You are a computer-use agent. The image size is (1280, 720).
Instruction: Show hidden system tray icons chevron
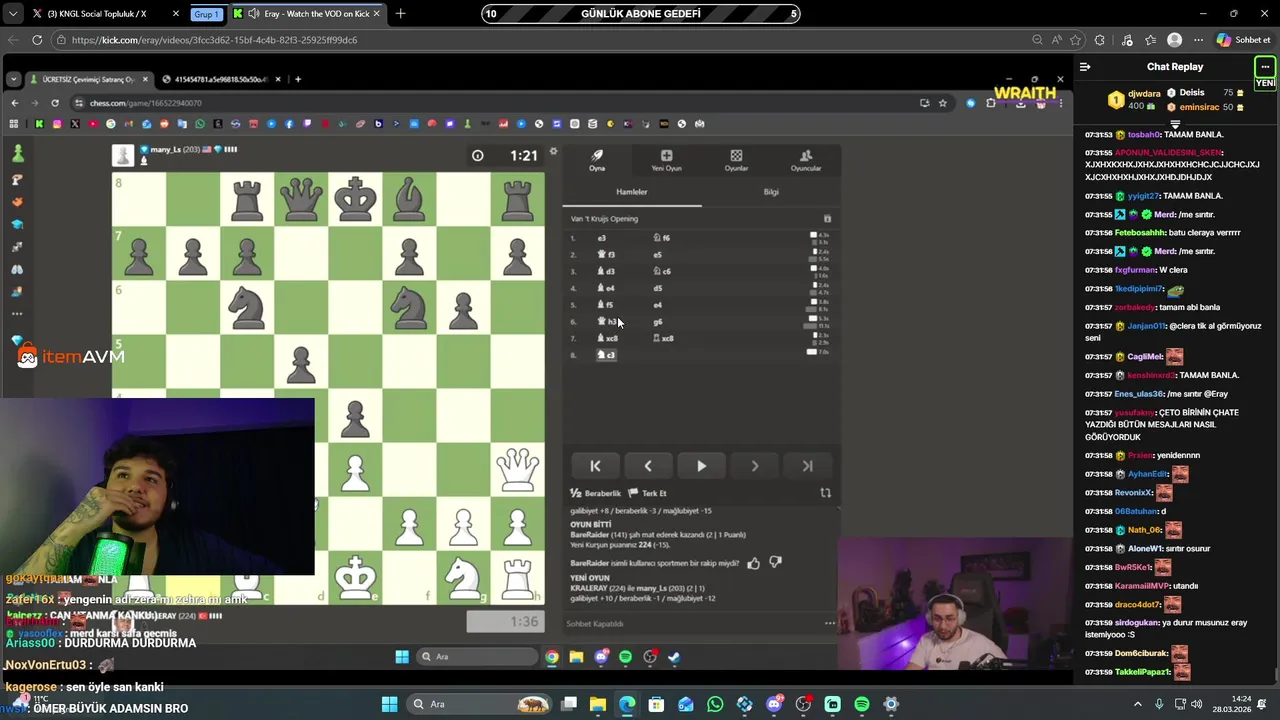pyautogui.click(x=1138, y=704)
